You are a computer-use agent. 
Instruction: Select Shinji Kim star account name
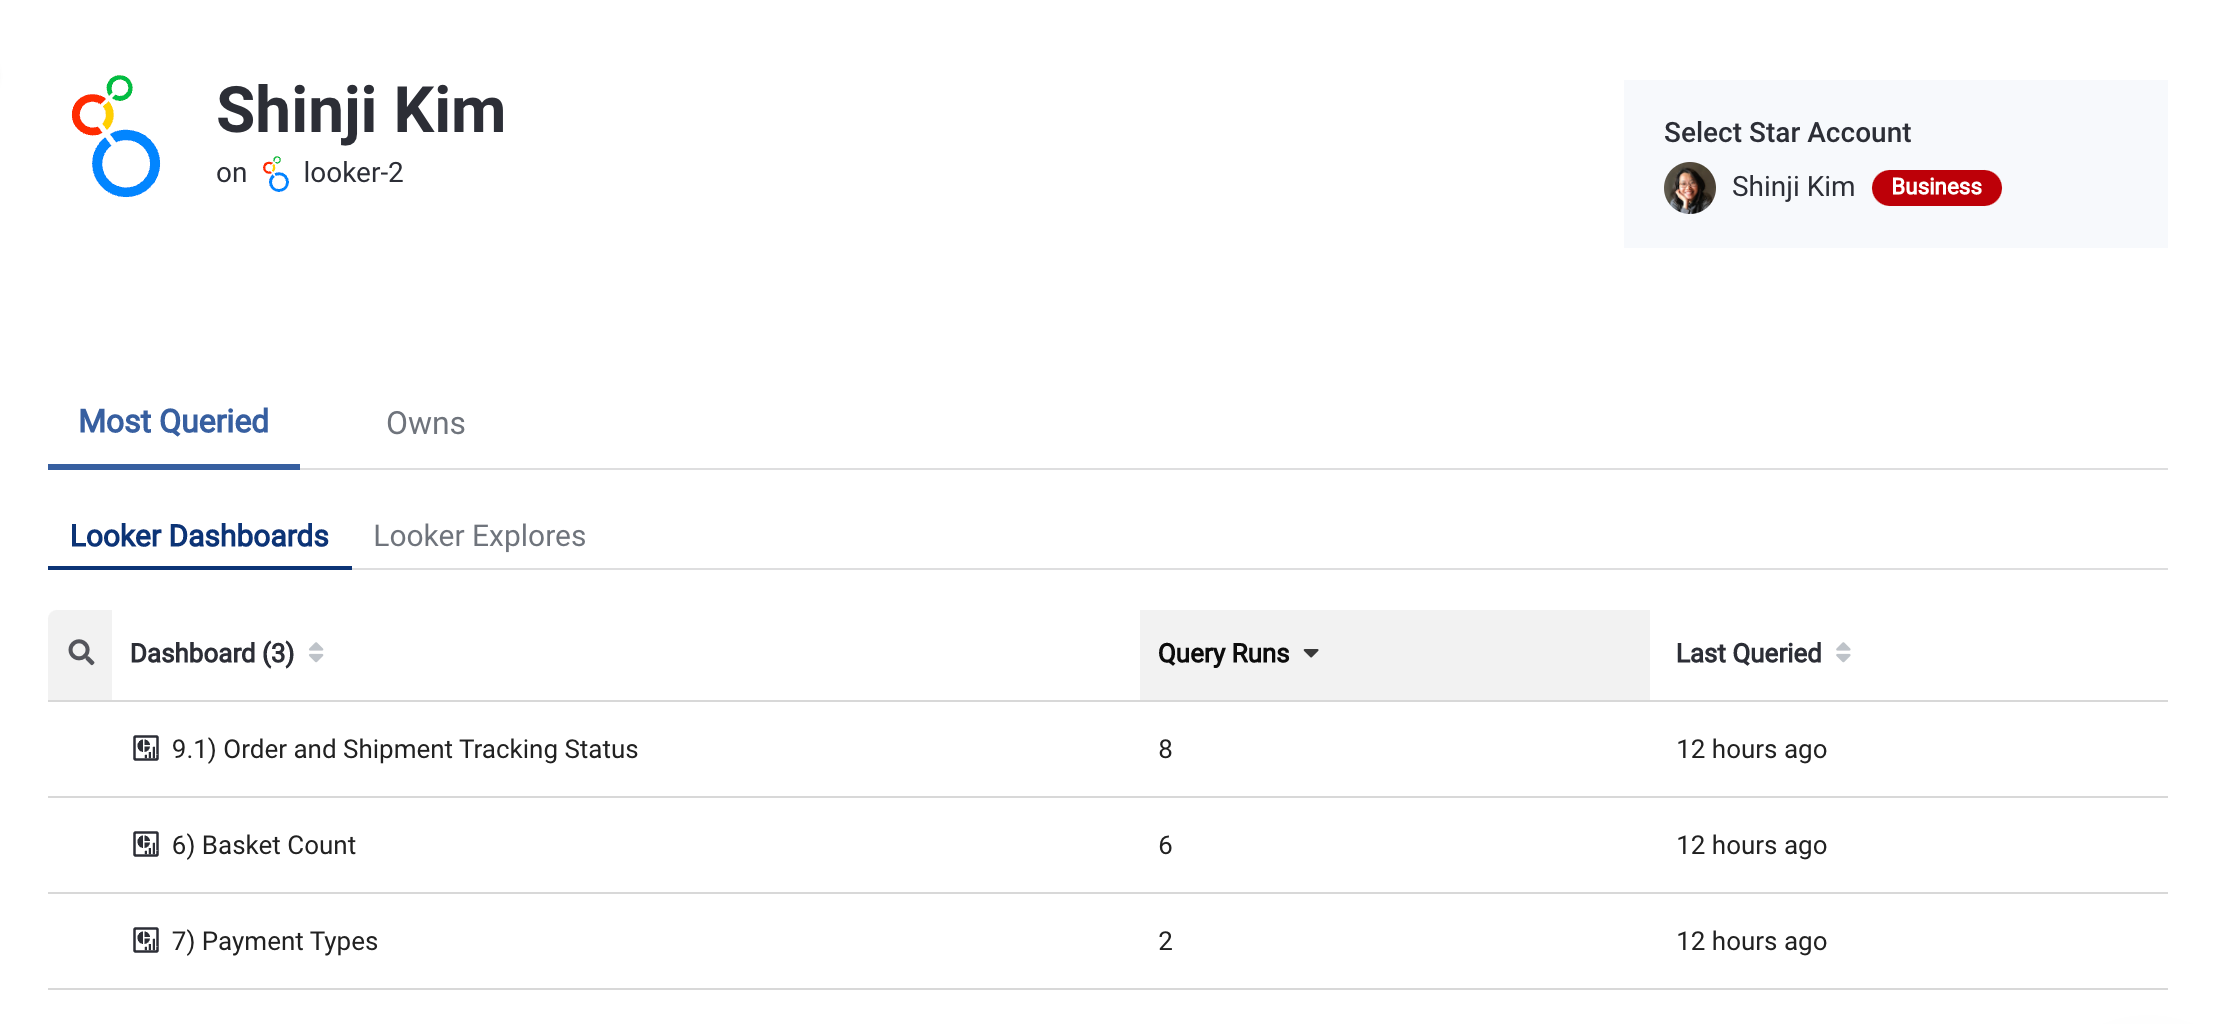point(1792,188)
